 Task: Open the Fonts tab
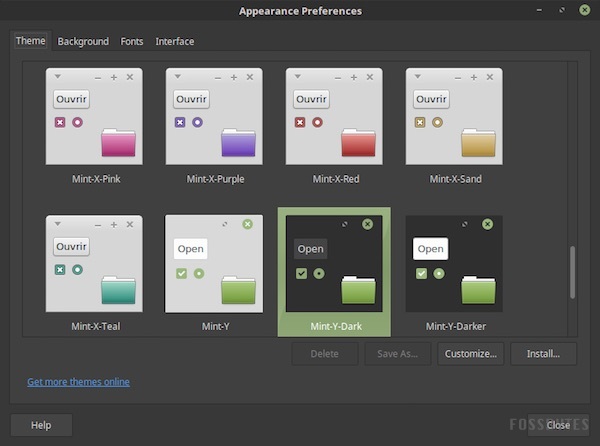click(x=132, y=41)
